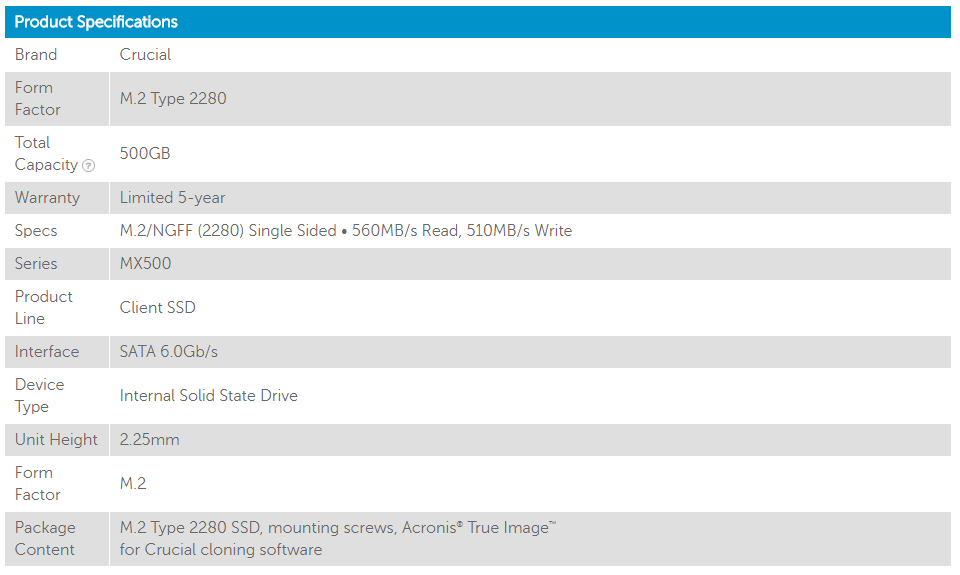Click the Limited 5-year warranty text
The image size is (960, 575).
tap(173, 198)
